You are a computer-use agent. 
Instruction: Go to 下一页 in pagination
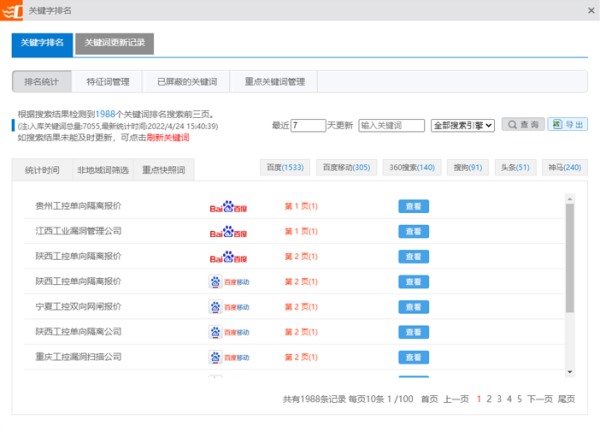click(x=540, y=399)
